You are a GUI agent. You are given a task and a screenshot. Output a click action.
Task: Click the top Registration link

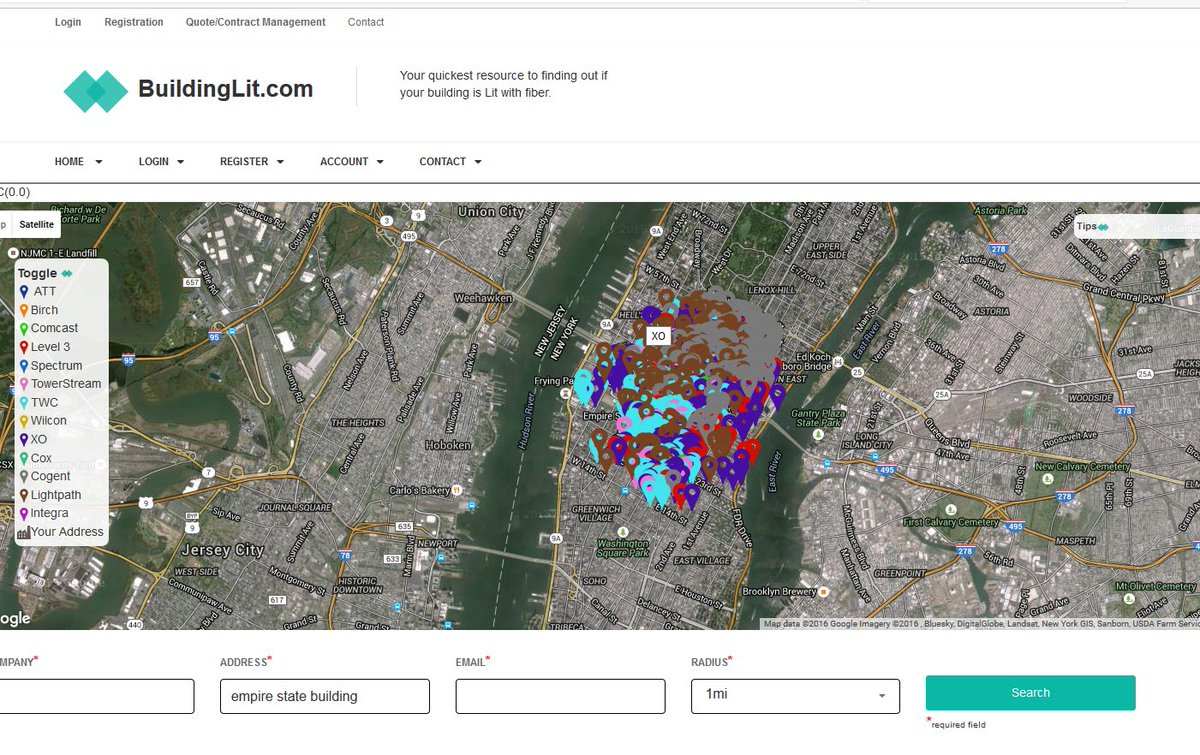point(134,22)
